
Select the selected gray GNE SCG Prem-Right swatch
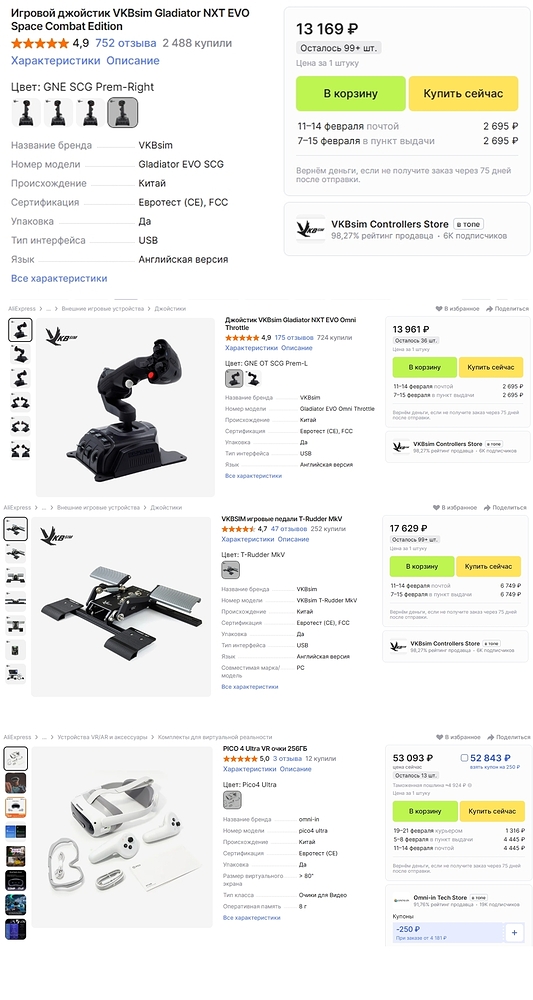tap(122, 113)
